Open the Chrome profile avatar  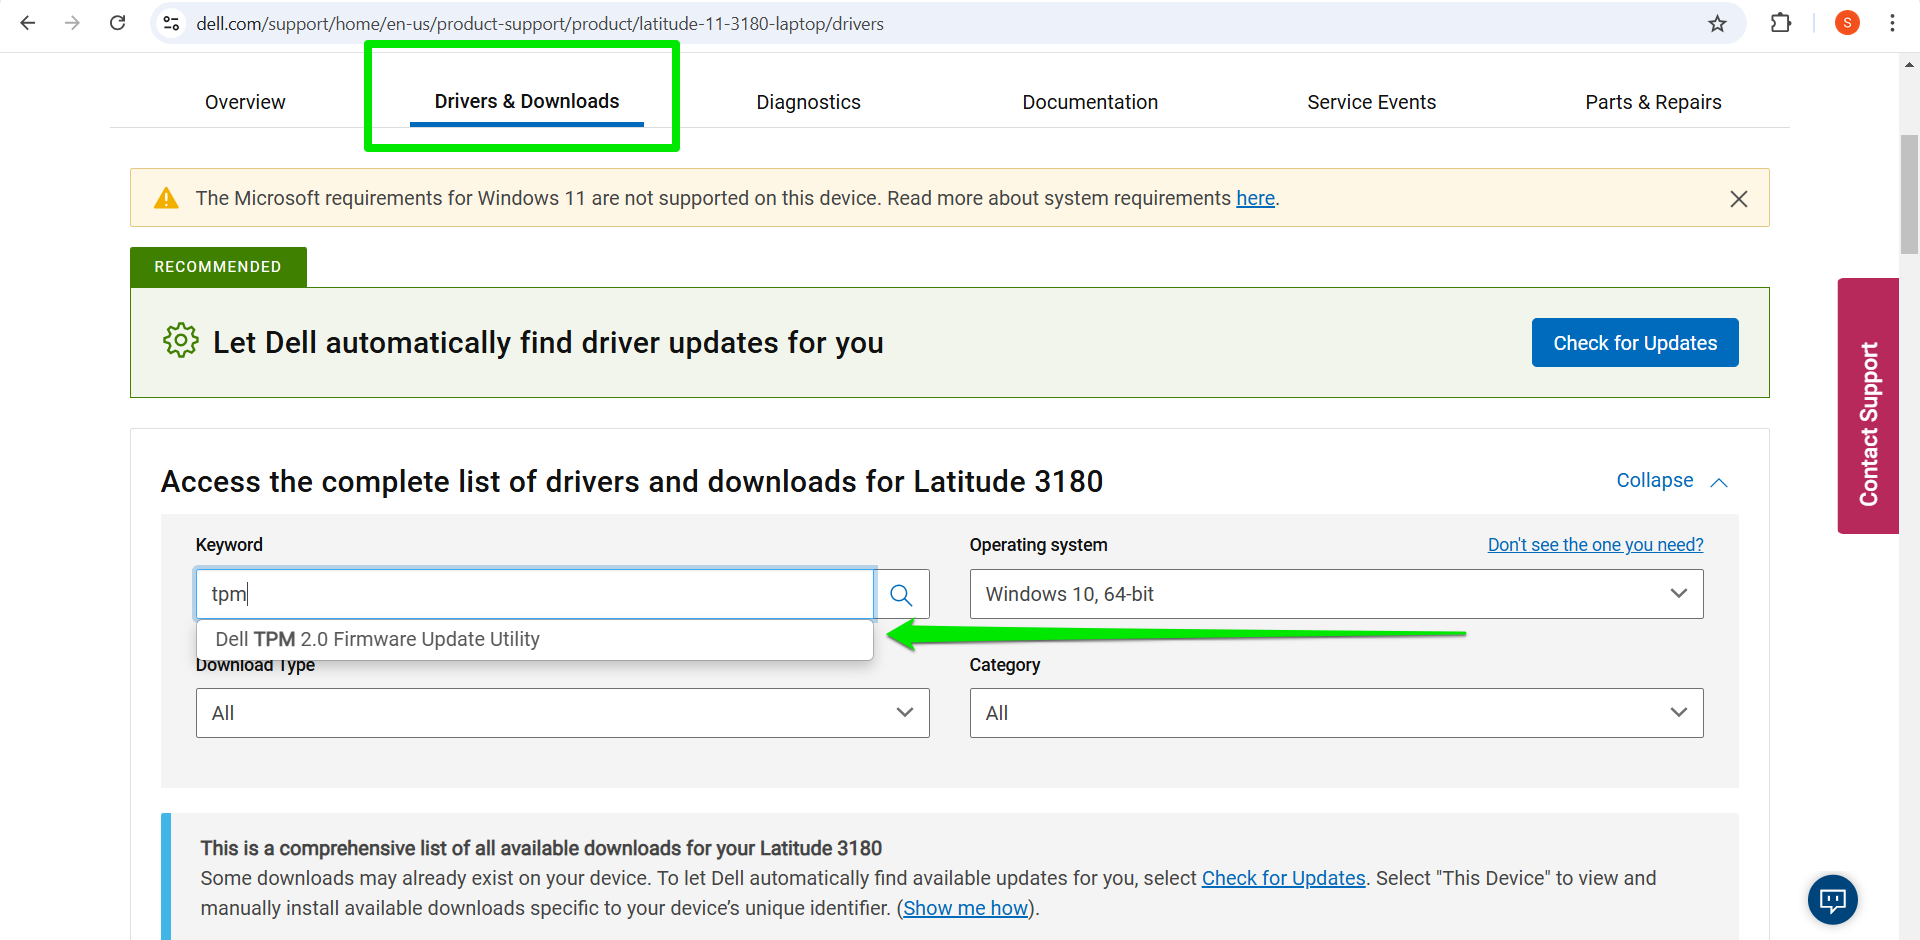[1847, 23]
